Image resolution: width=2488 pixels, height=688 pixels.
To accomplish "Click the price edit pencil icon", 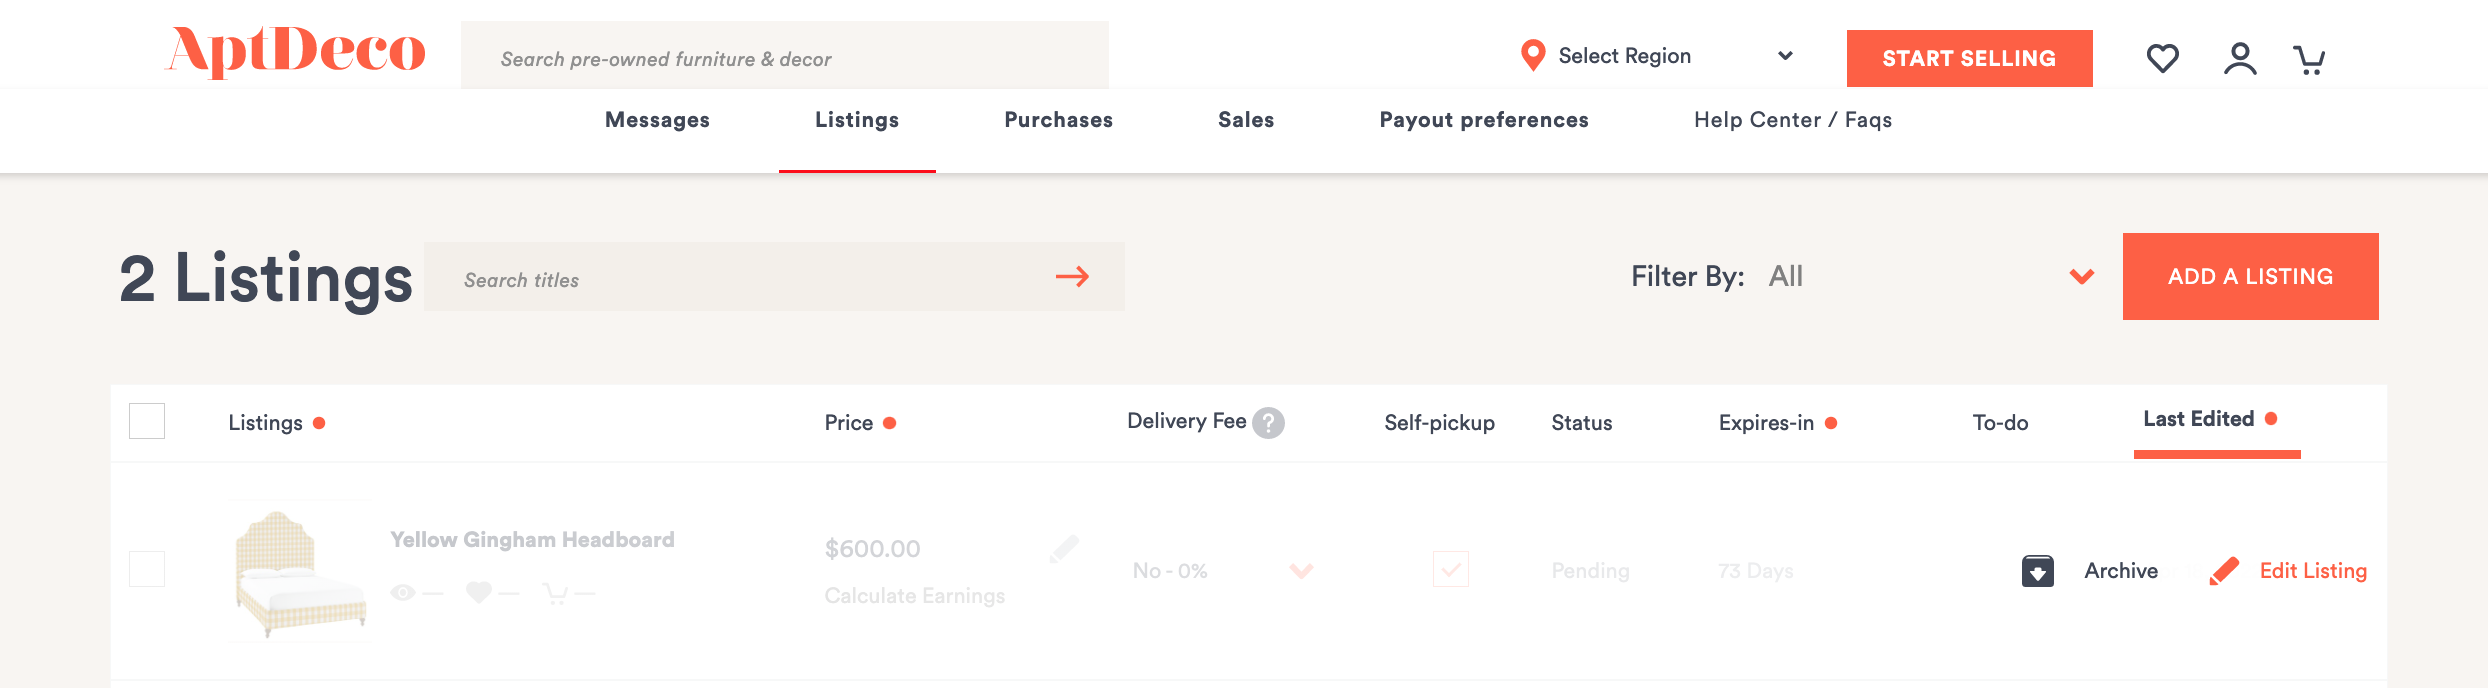I will point(1064,549).
